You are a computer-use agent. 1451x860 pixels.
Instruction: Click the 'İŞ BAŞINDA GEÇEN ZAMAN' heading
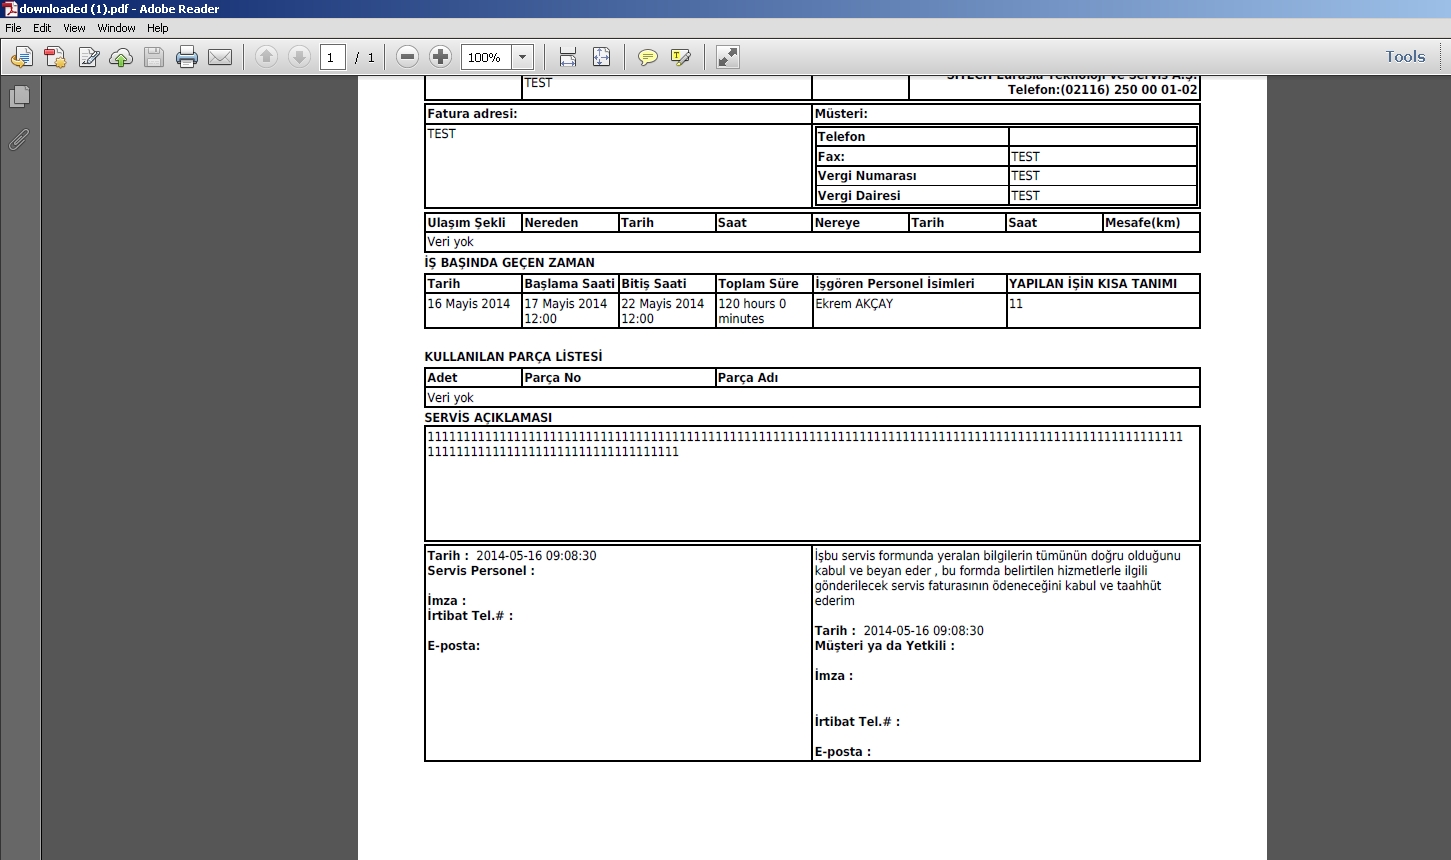(x=509, y=263)
